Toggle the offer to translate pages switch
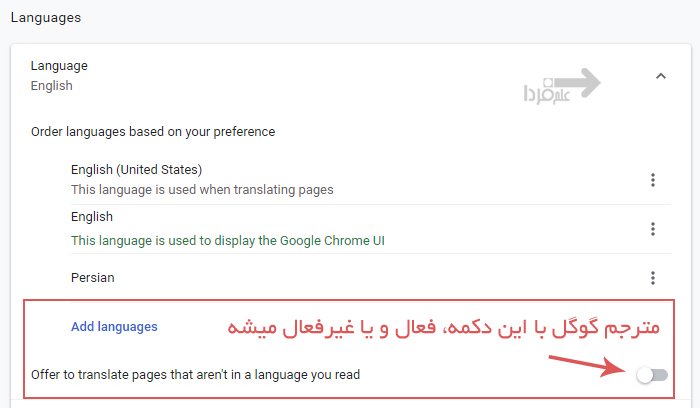This screenshot has width=700, height=408. tap(652, 375)
